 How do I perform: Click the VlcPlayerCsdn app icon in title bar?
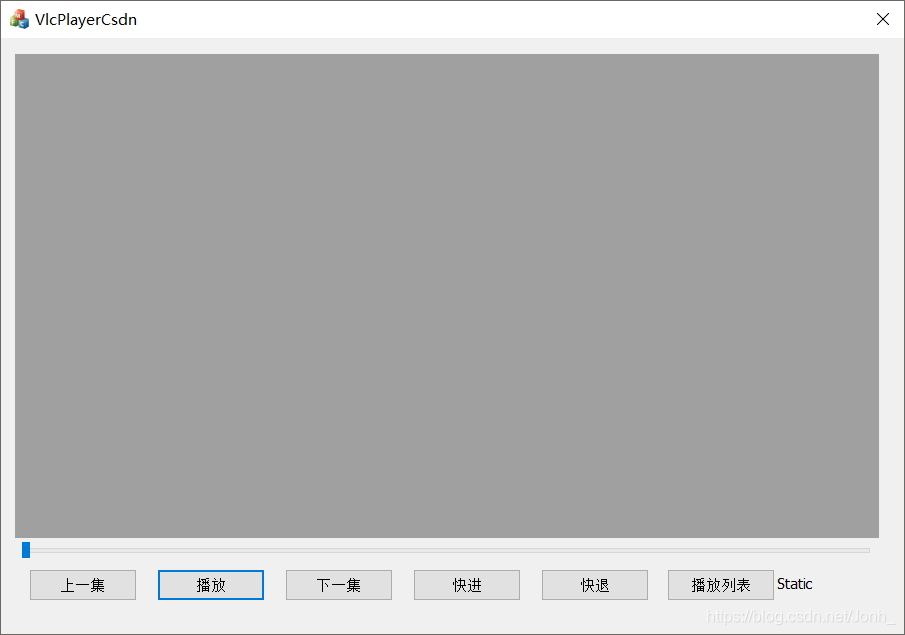pyautogui.click(x=19, y=19)
